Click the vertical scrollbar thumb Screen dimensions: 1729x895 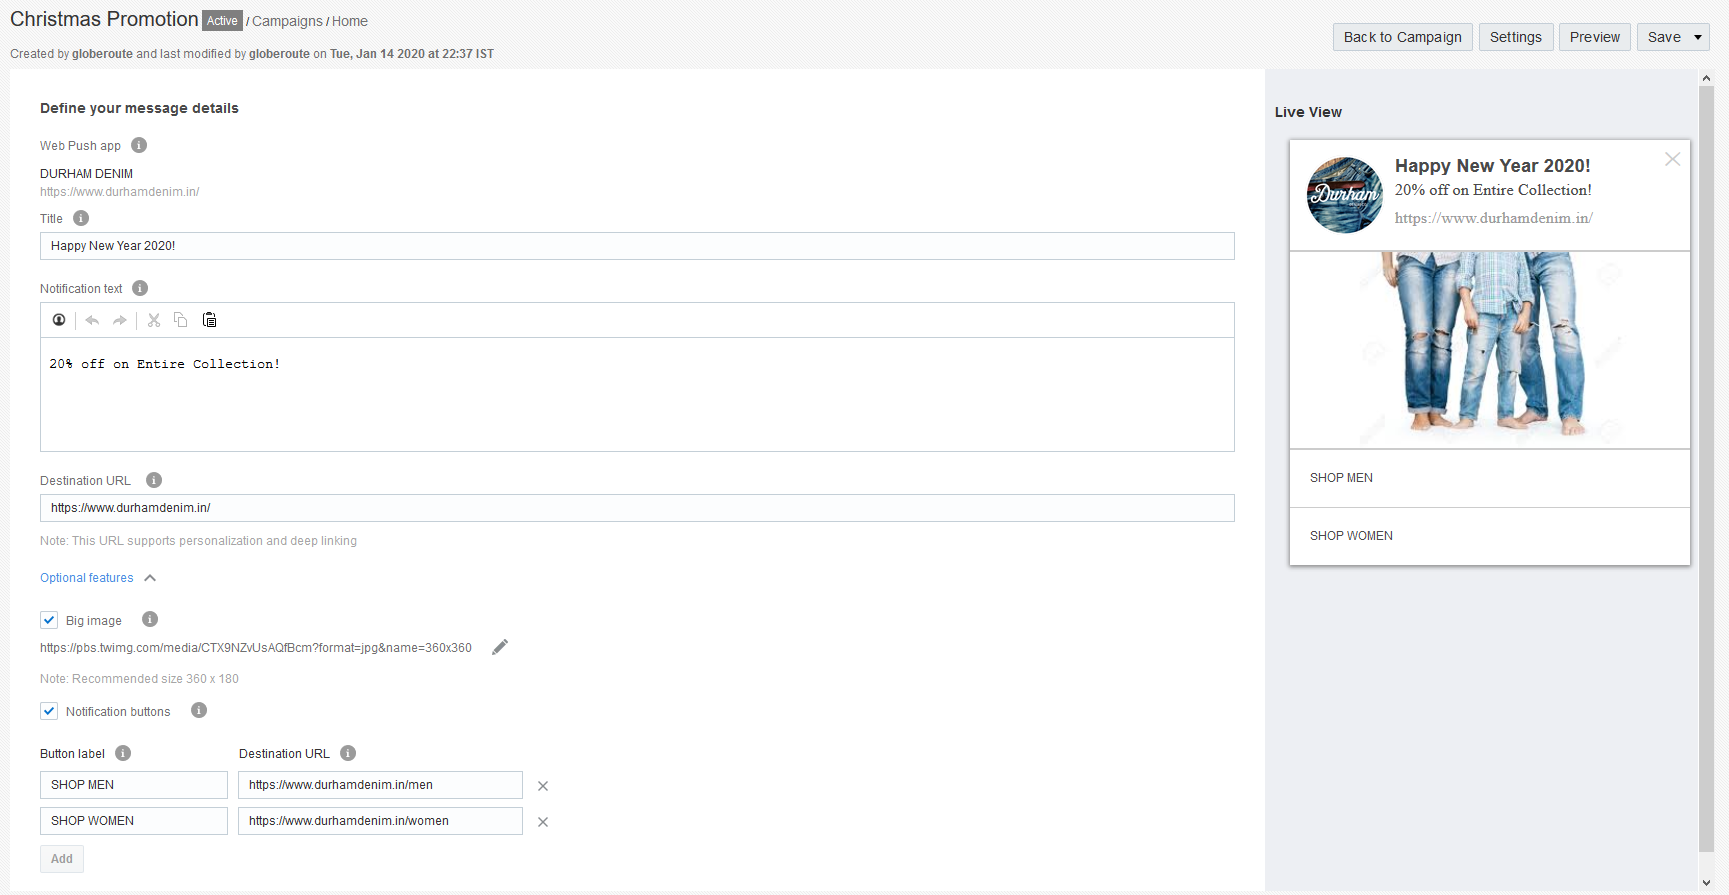(x=1706, y=468)
